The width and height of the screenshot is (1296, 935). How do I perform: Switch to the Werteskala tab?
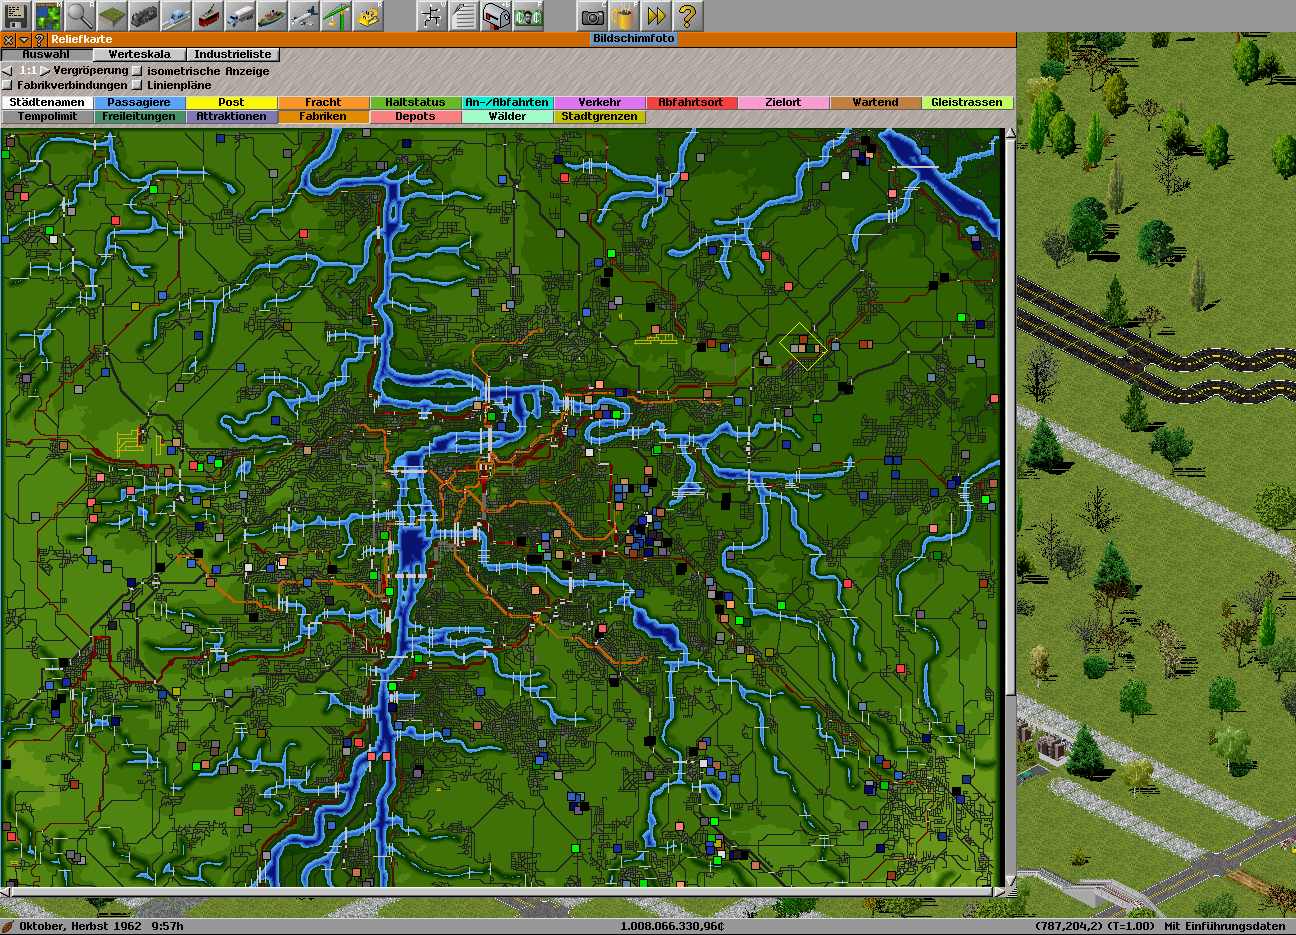(x=139, y=55)
